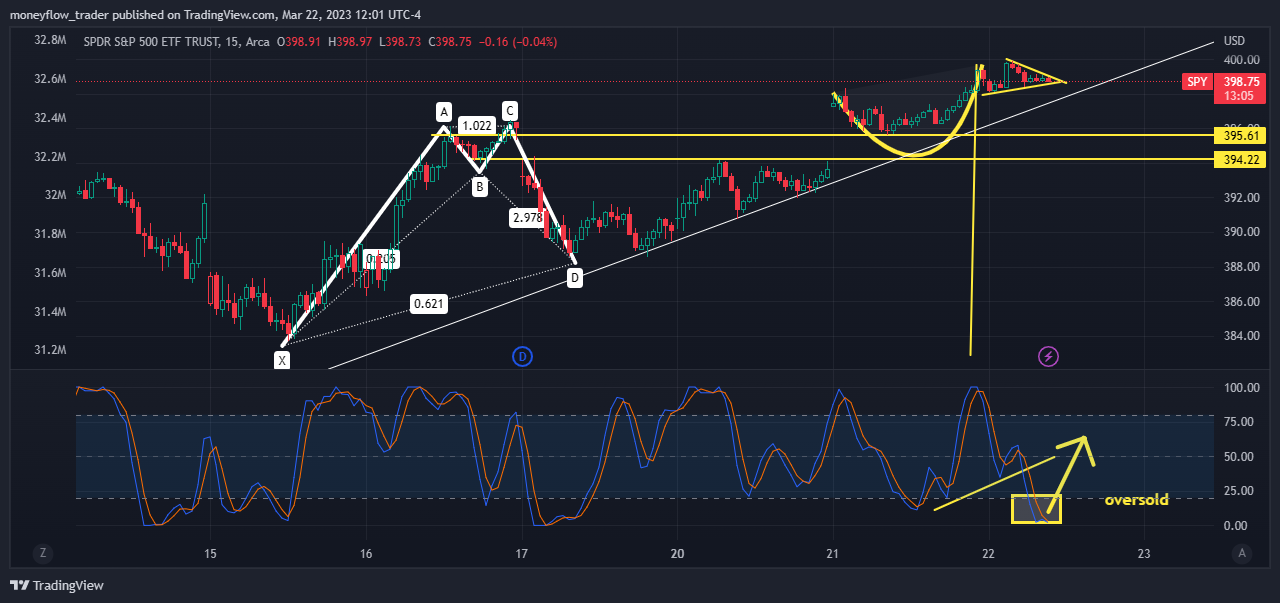1280x603 pixels.
Task: Click the Z timezone button at the bottom left
Action: 43,553
